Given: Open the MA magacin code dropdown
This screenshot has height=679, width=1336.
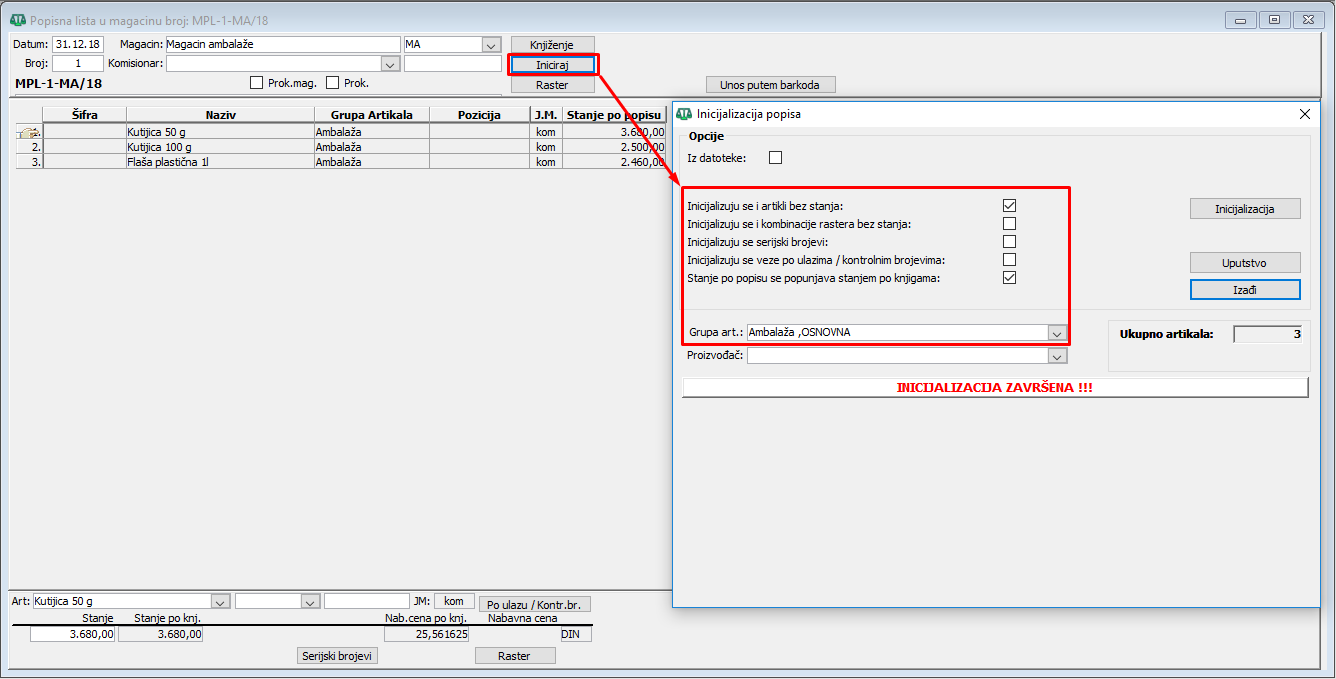Looking at the screenshot, I should (490, 45).
